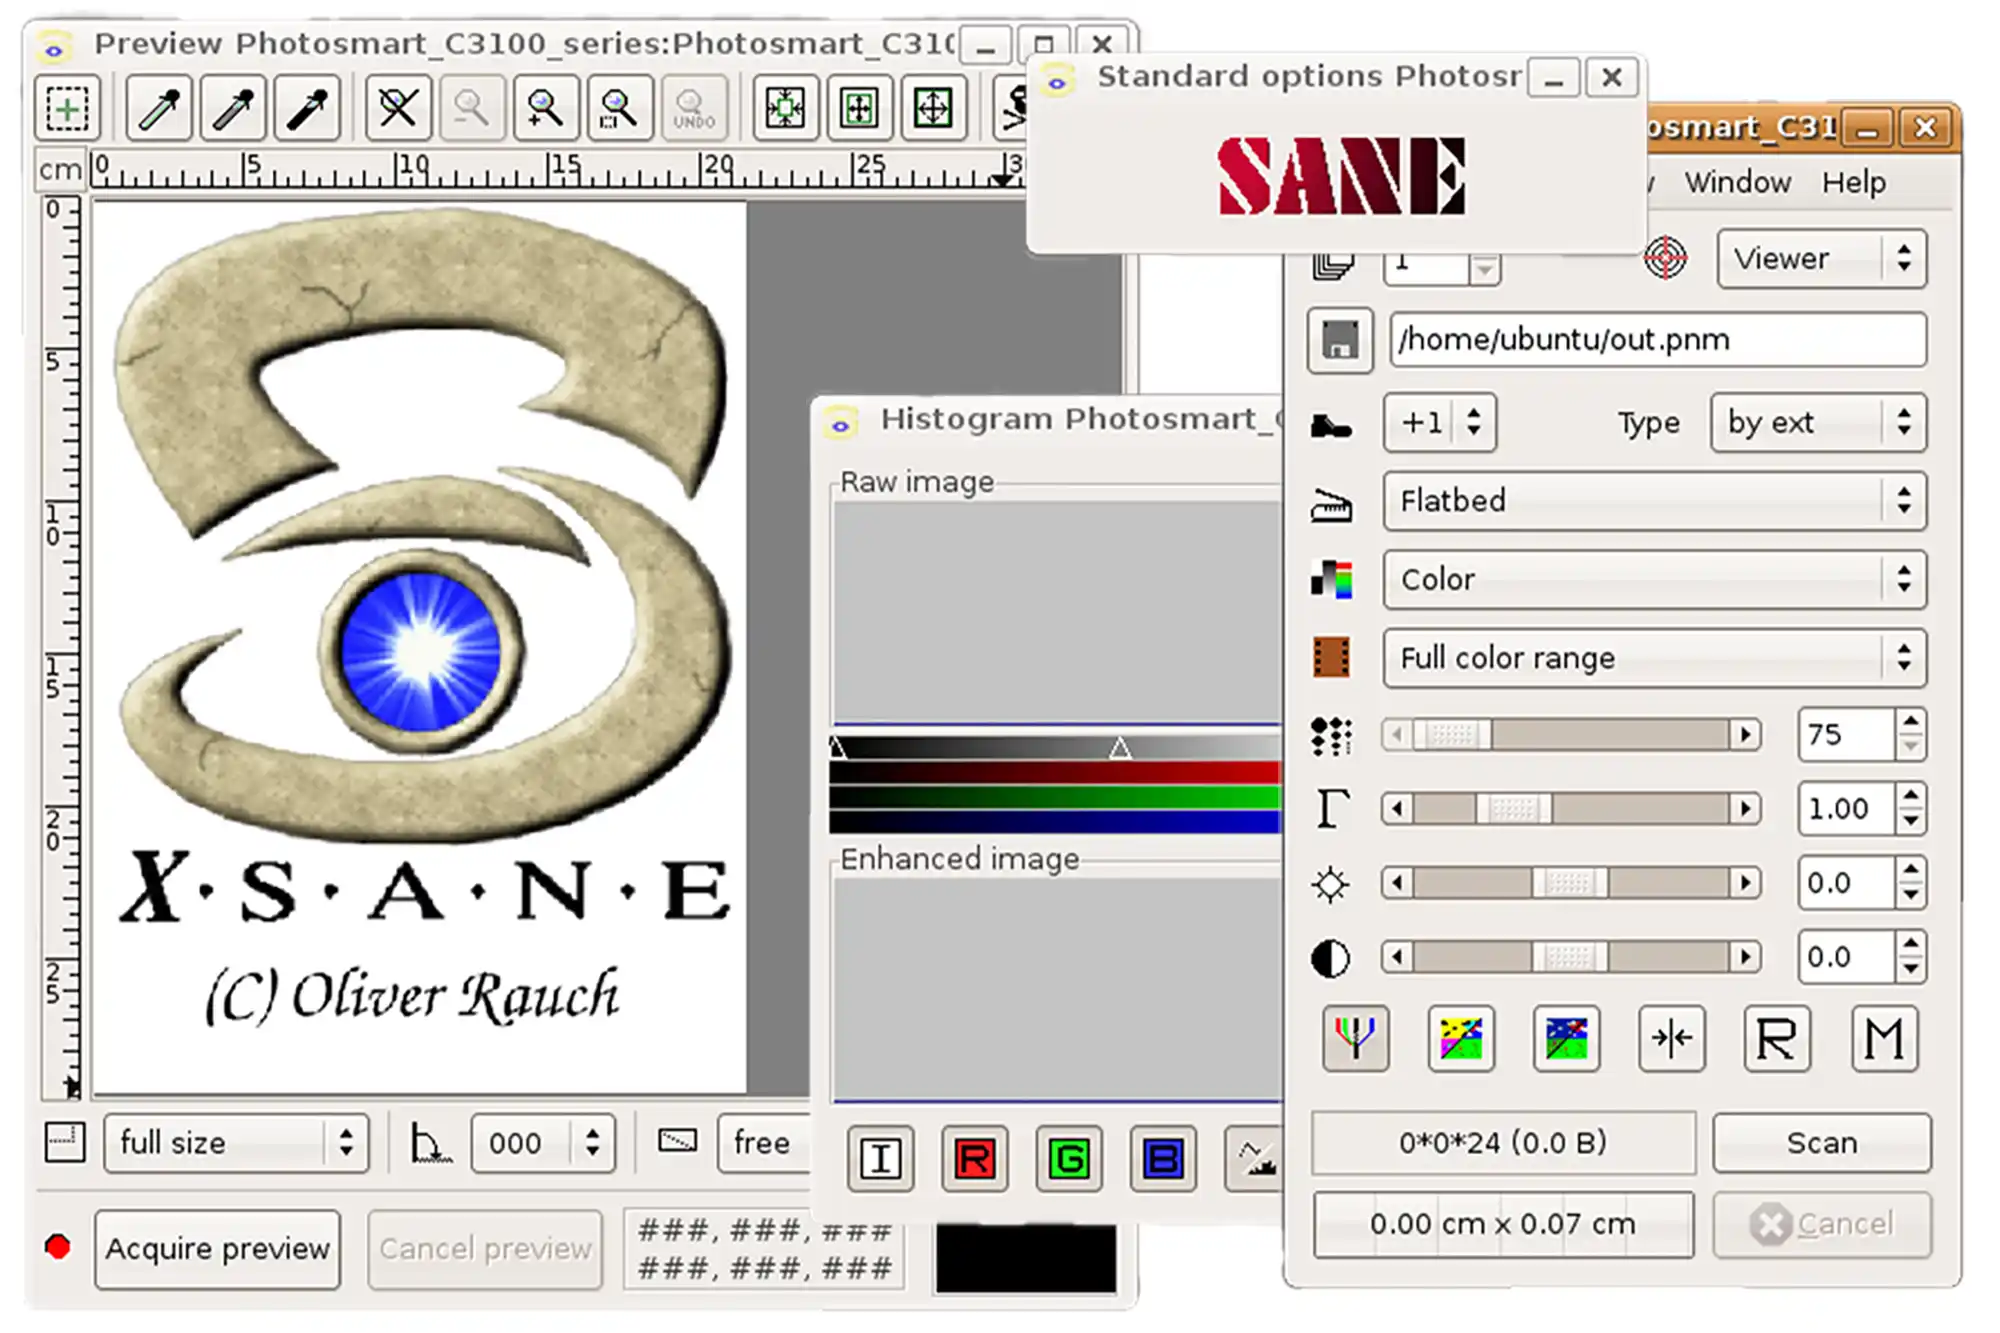The height and width of the screenshot is (1333, 2000).
Task: Click the black point pipette icon
Action: click(307, 107)
